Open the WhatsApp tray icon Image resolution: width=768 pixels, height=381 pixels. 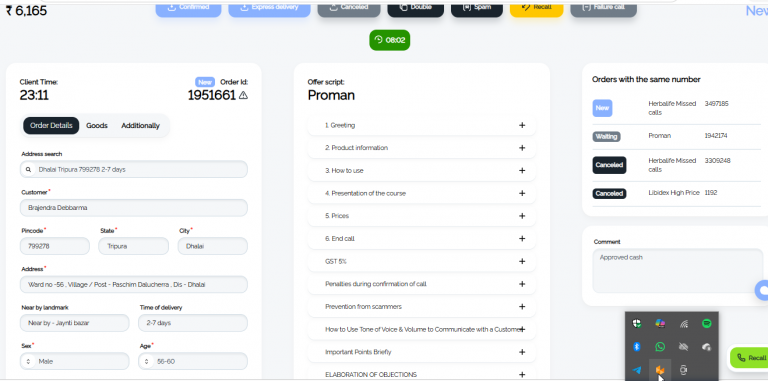(660, 347)
